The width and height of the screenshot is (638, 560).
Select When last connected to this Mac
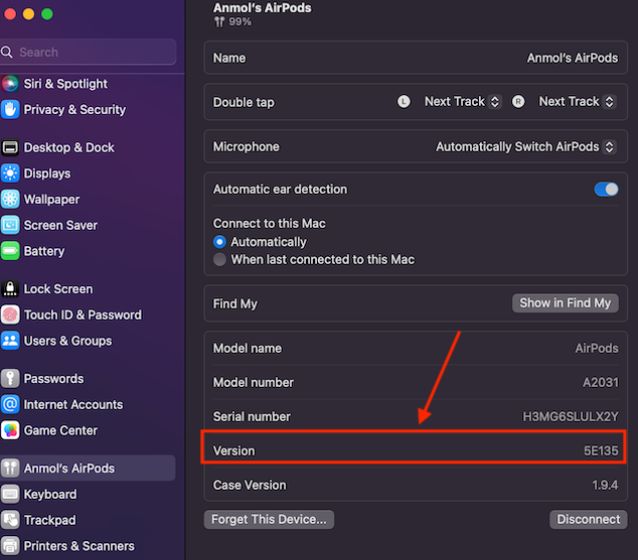tap(220, 260)
